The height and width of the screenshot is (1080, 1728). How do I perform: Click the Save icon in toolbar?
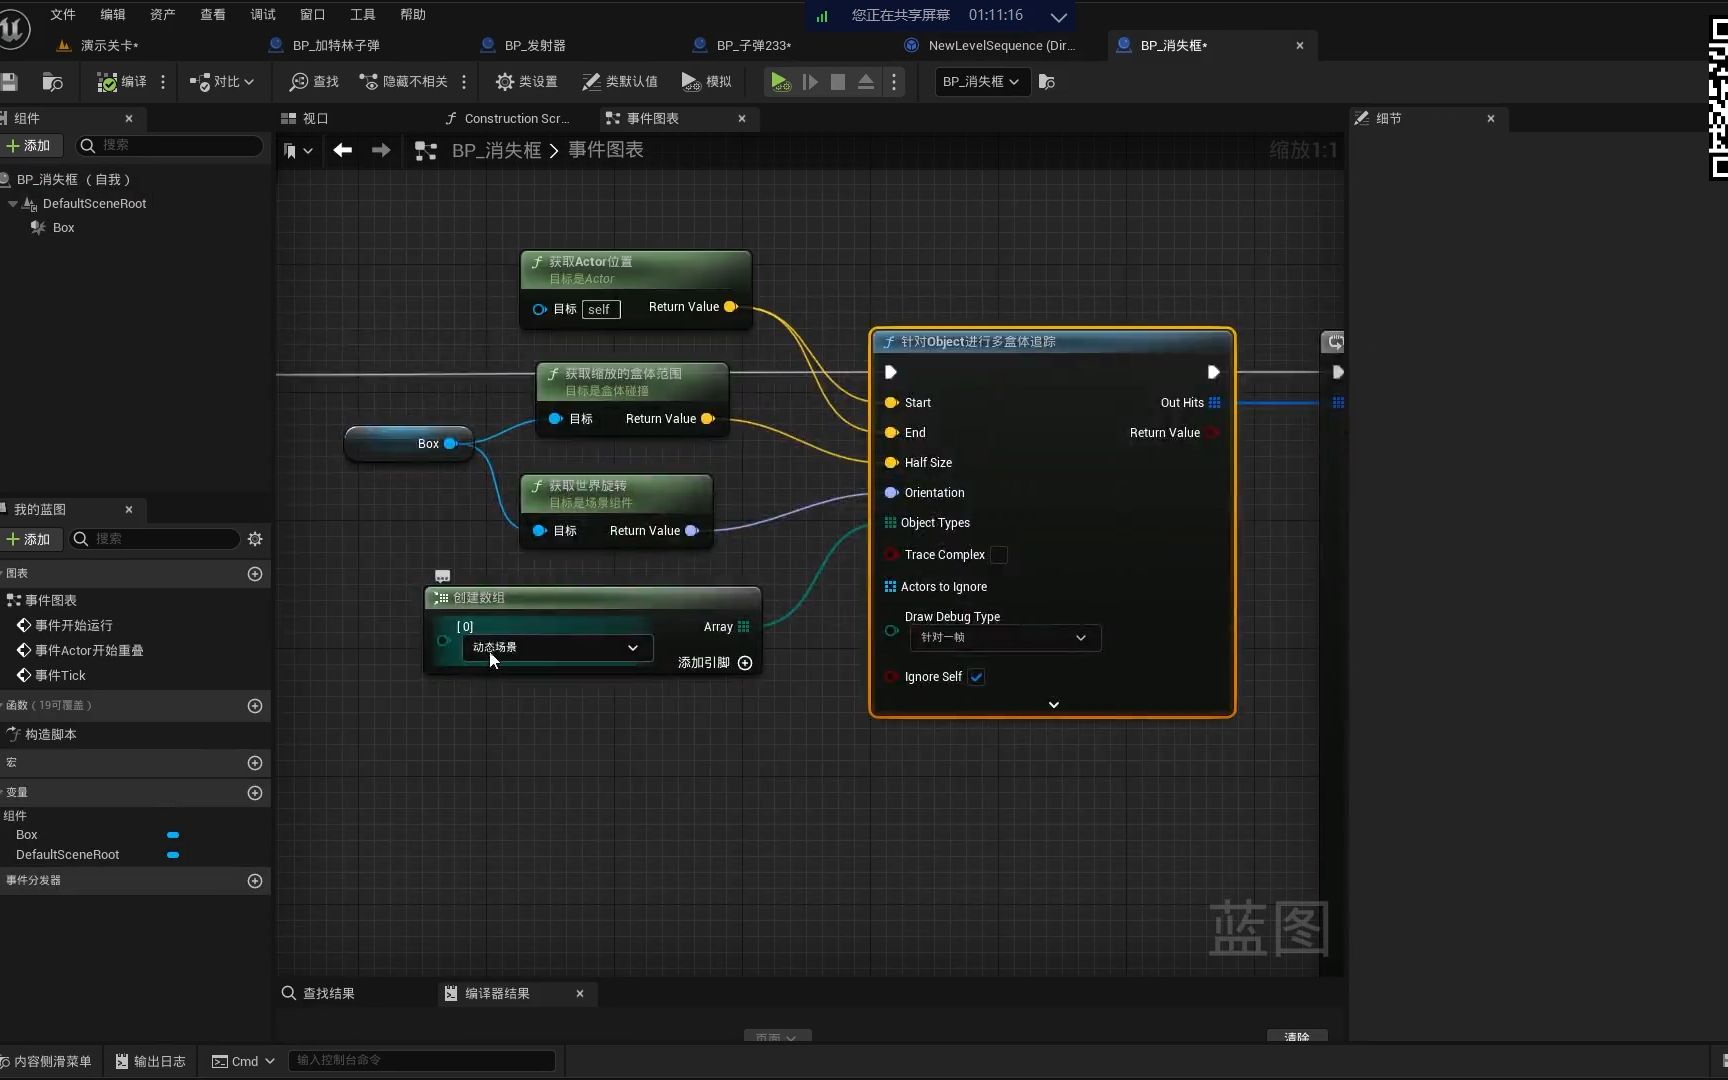click(x=10, y=82)
